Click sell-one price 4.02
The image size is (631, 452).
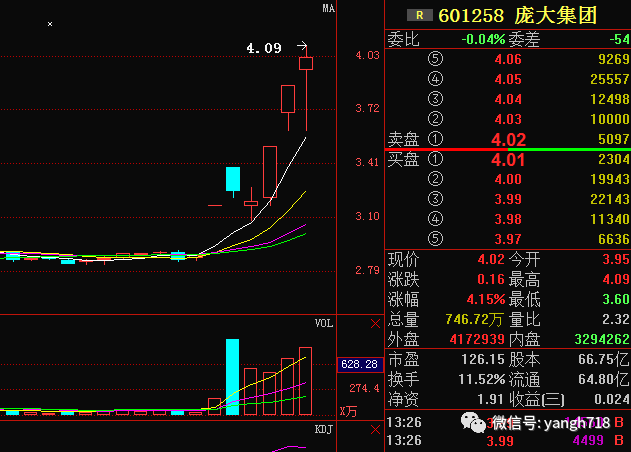pyautogui.click(x=508, y=139)
